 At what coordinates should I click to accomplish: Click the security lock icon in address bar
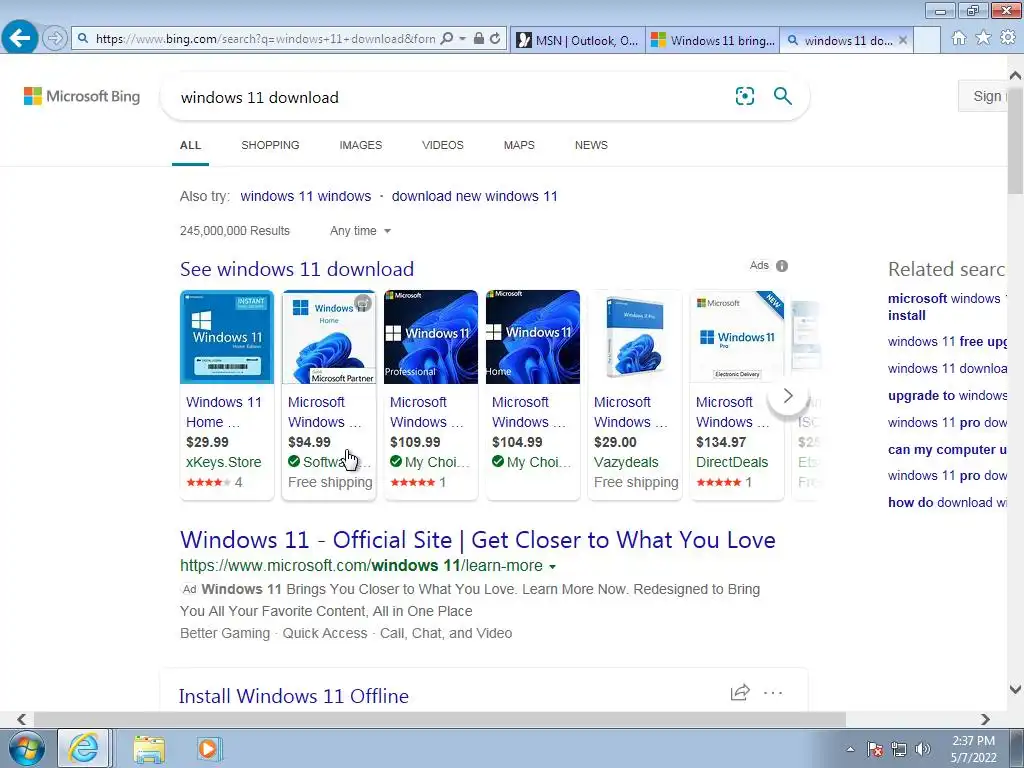[479, 39]
